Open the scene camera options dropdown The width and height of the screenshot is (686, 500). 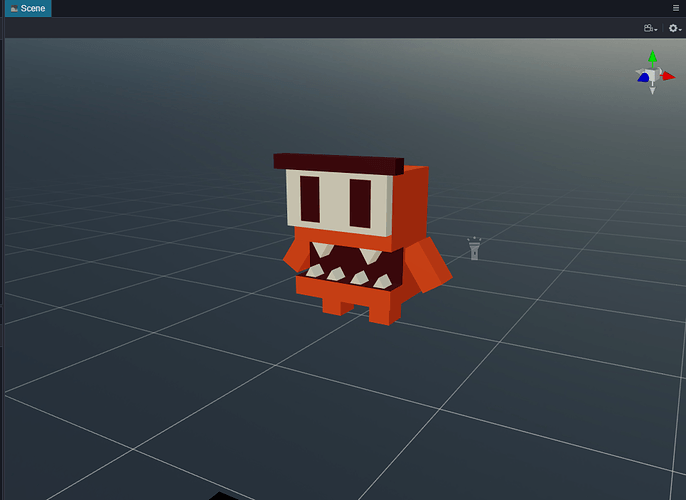point(650,28)
